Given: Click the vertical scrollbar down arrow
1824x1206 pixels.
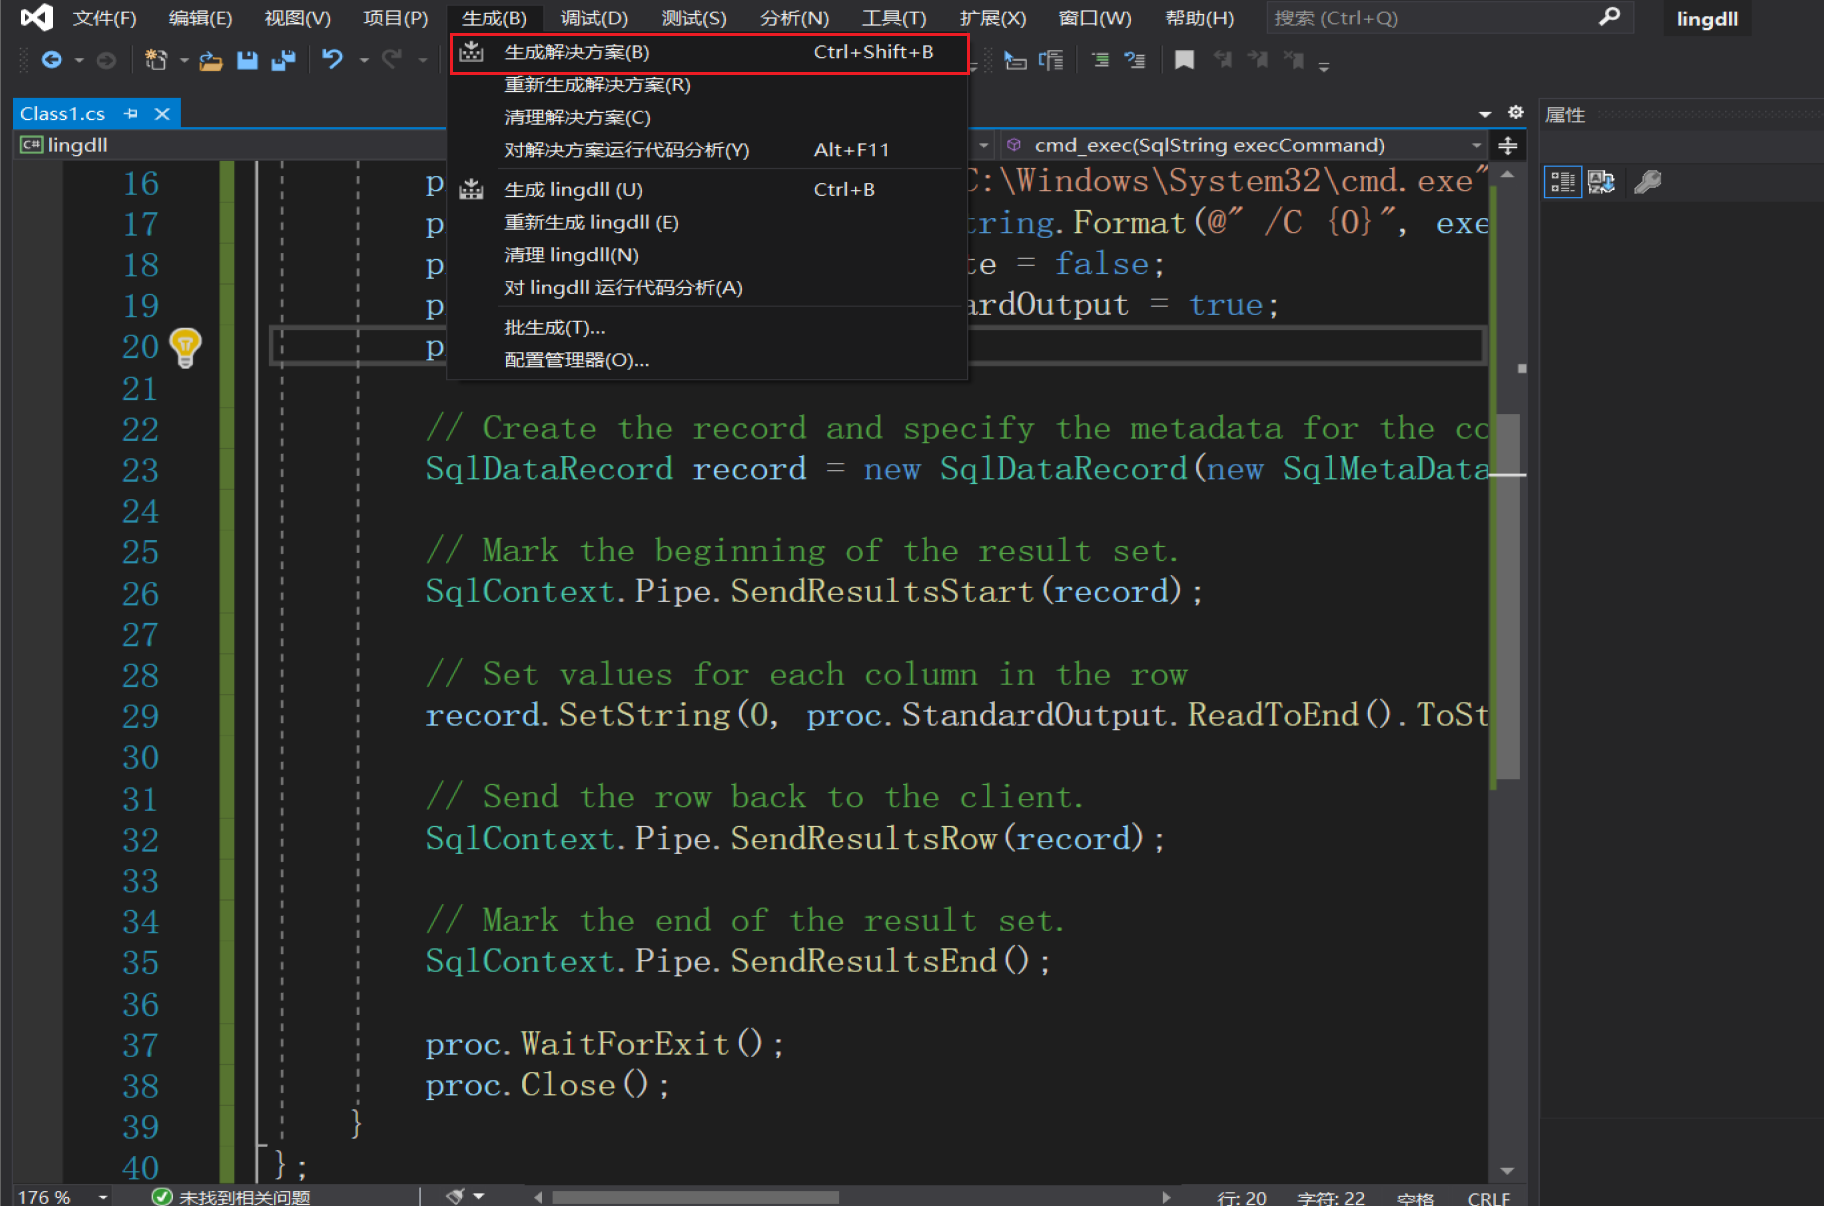Looking at the screenshot, I should (x=1507, y=1171).
